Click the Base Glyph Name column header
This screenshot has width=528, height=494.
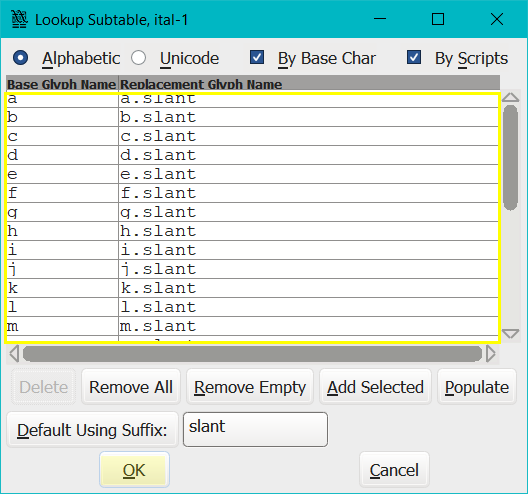[62, 84]
